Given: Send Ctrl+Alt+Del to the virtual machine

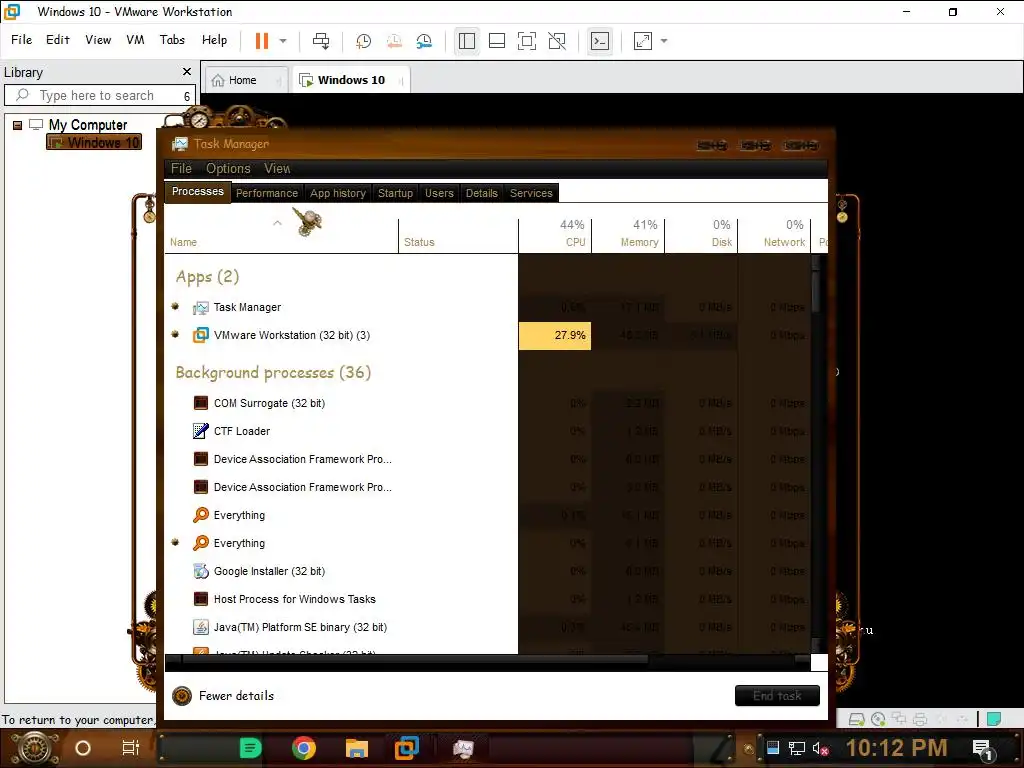Looking at the screenshot, I should tap(321, 40).
